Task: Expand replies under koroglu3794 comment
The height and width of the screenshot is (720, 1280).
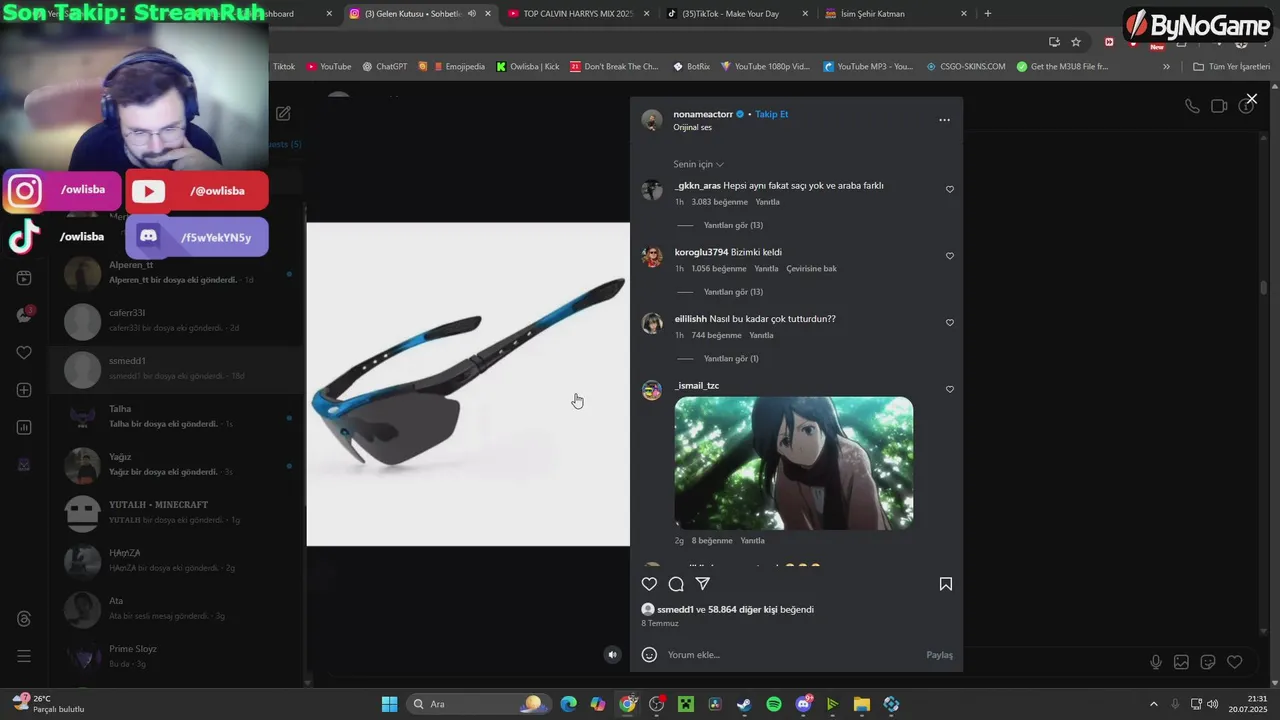Action: coord(733,292)
